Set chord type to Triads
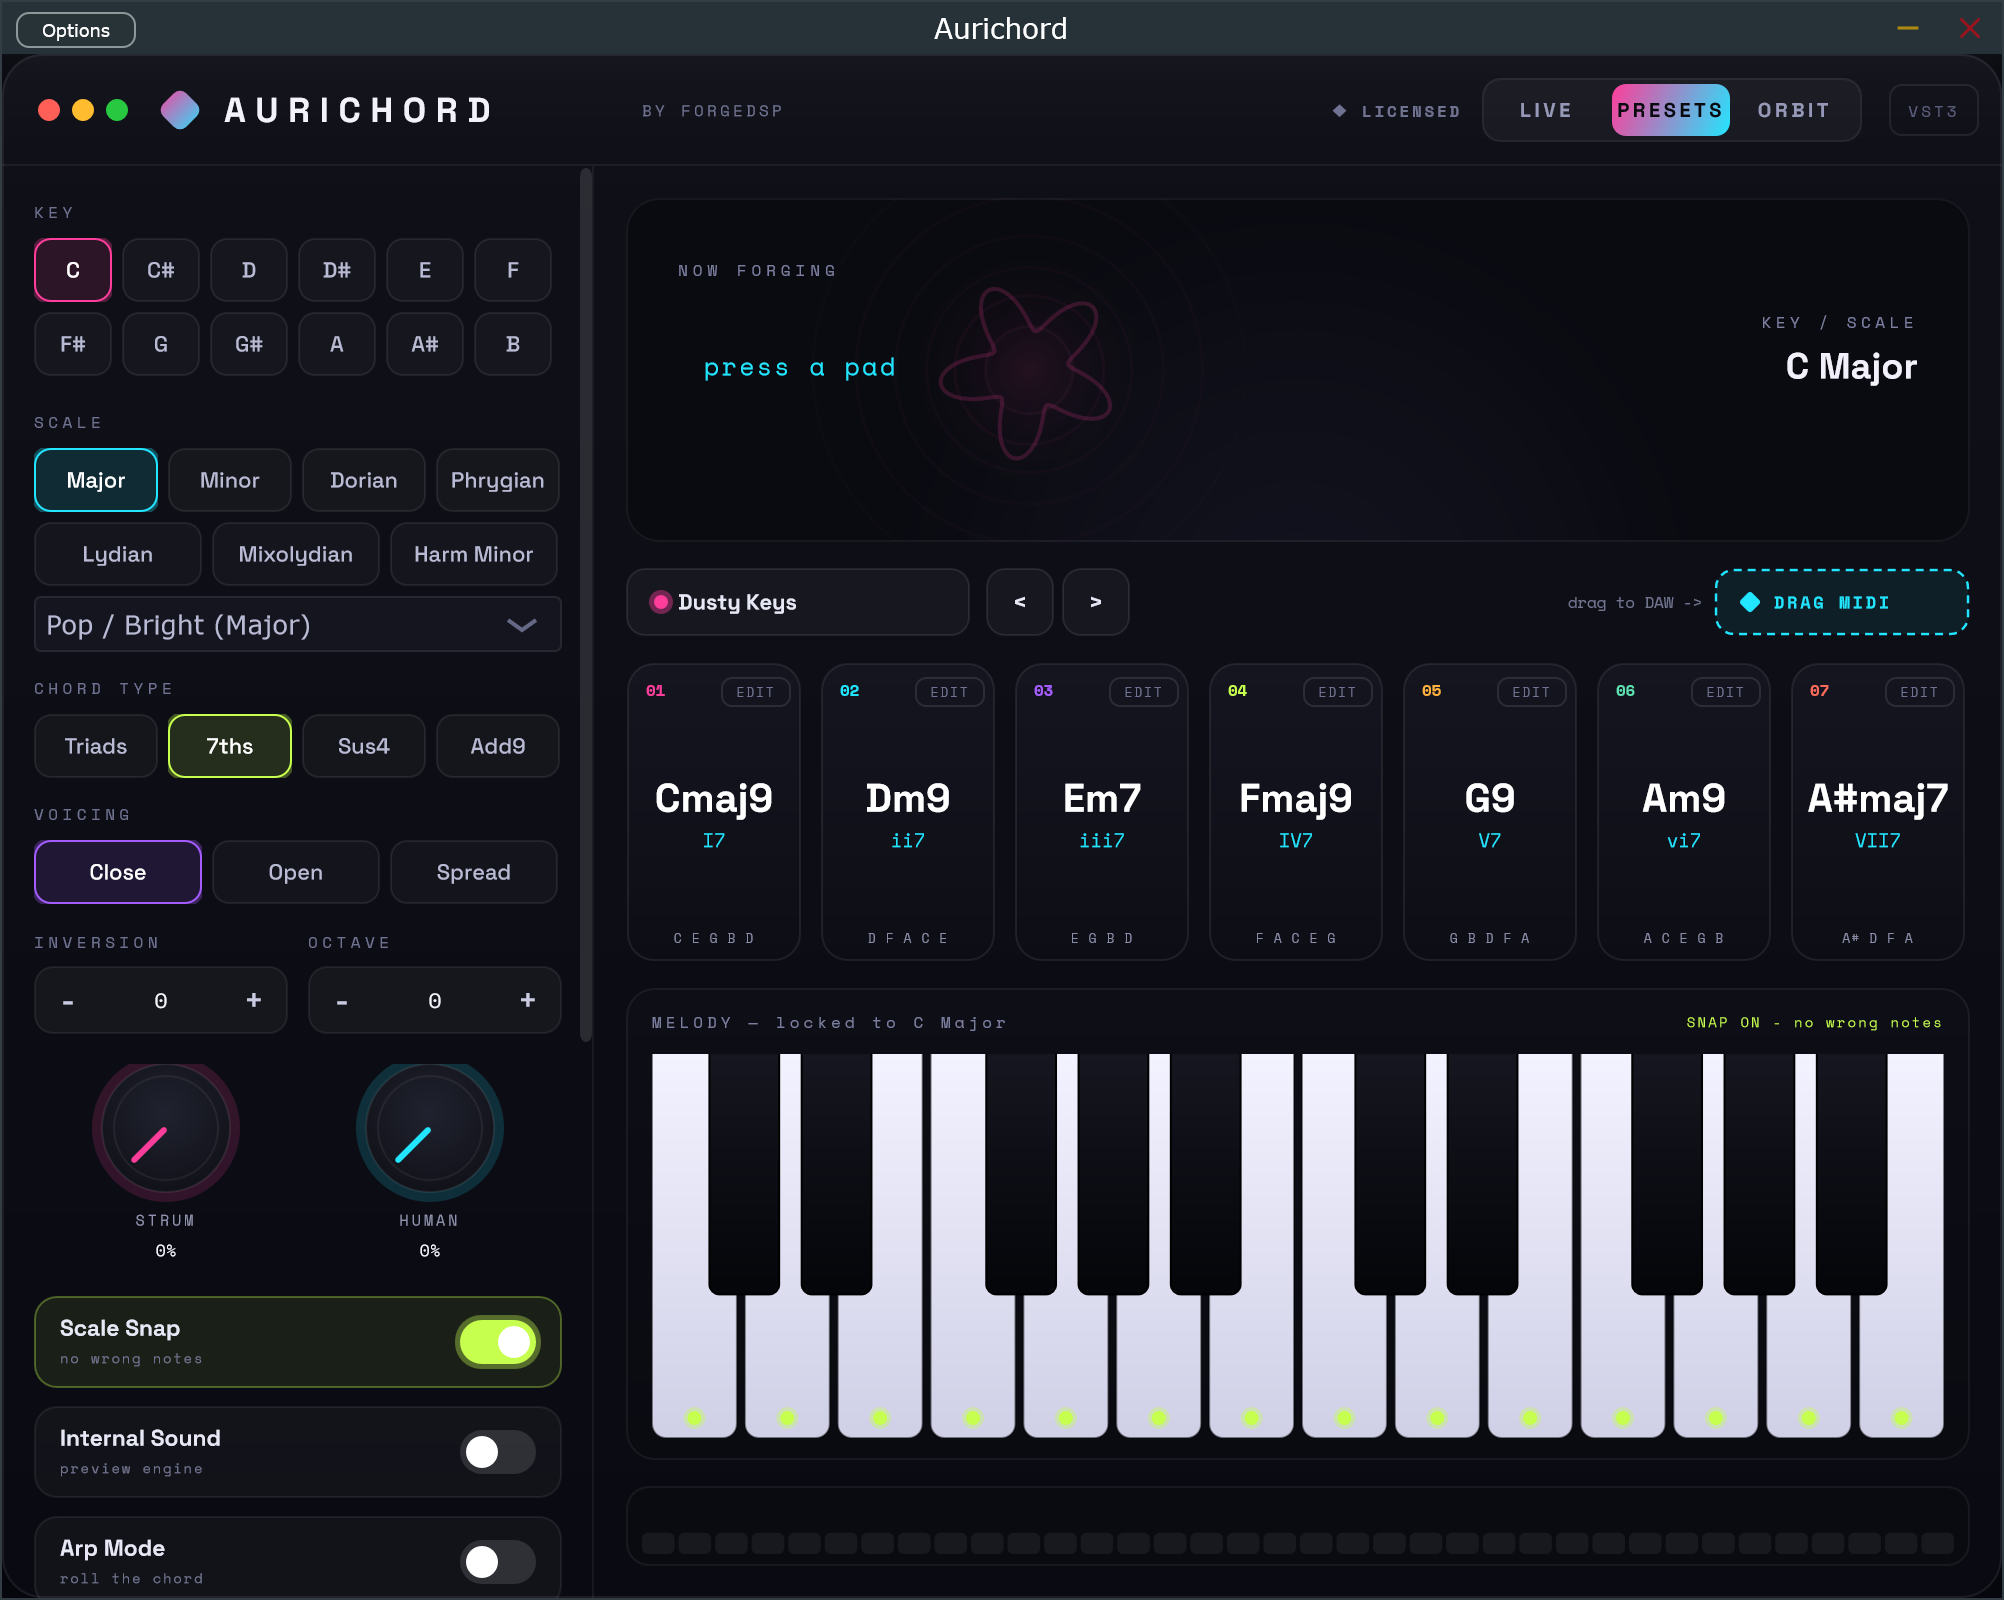The height and width of the screenshot is (1600, 2004). [96, 746]
